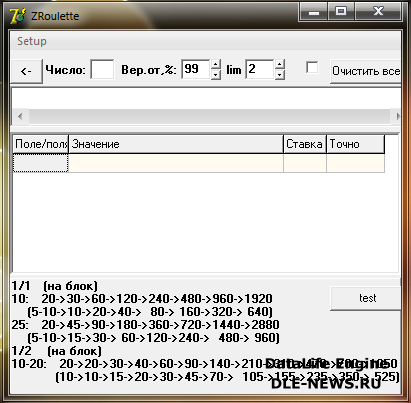Select the Точно column header

(355, 144)
